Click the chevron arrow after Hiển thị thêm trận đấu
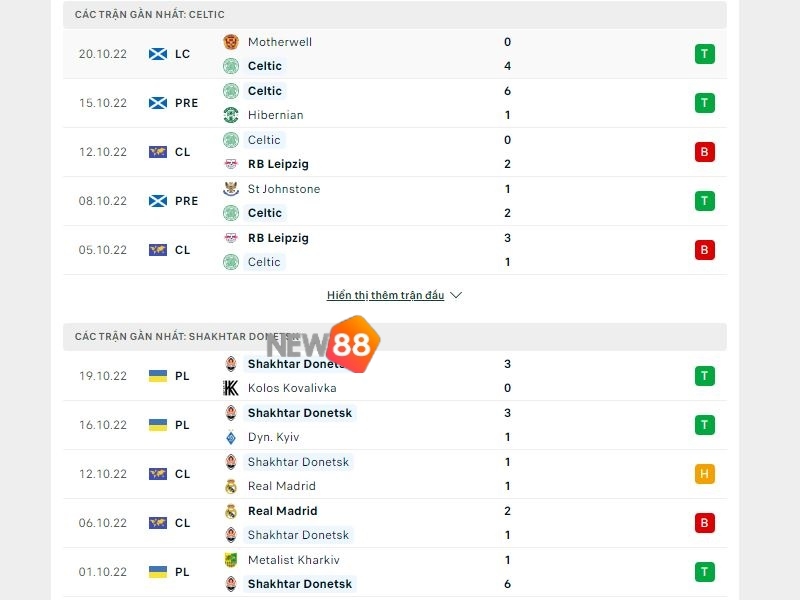 pos(456,295)
